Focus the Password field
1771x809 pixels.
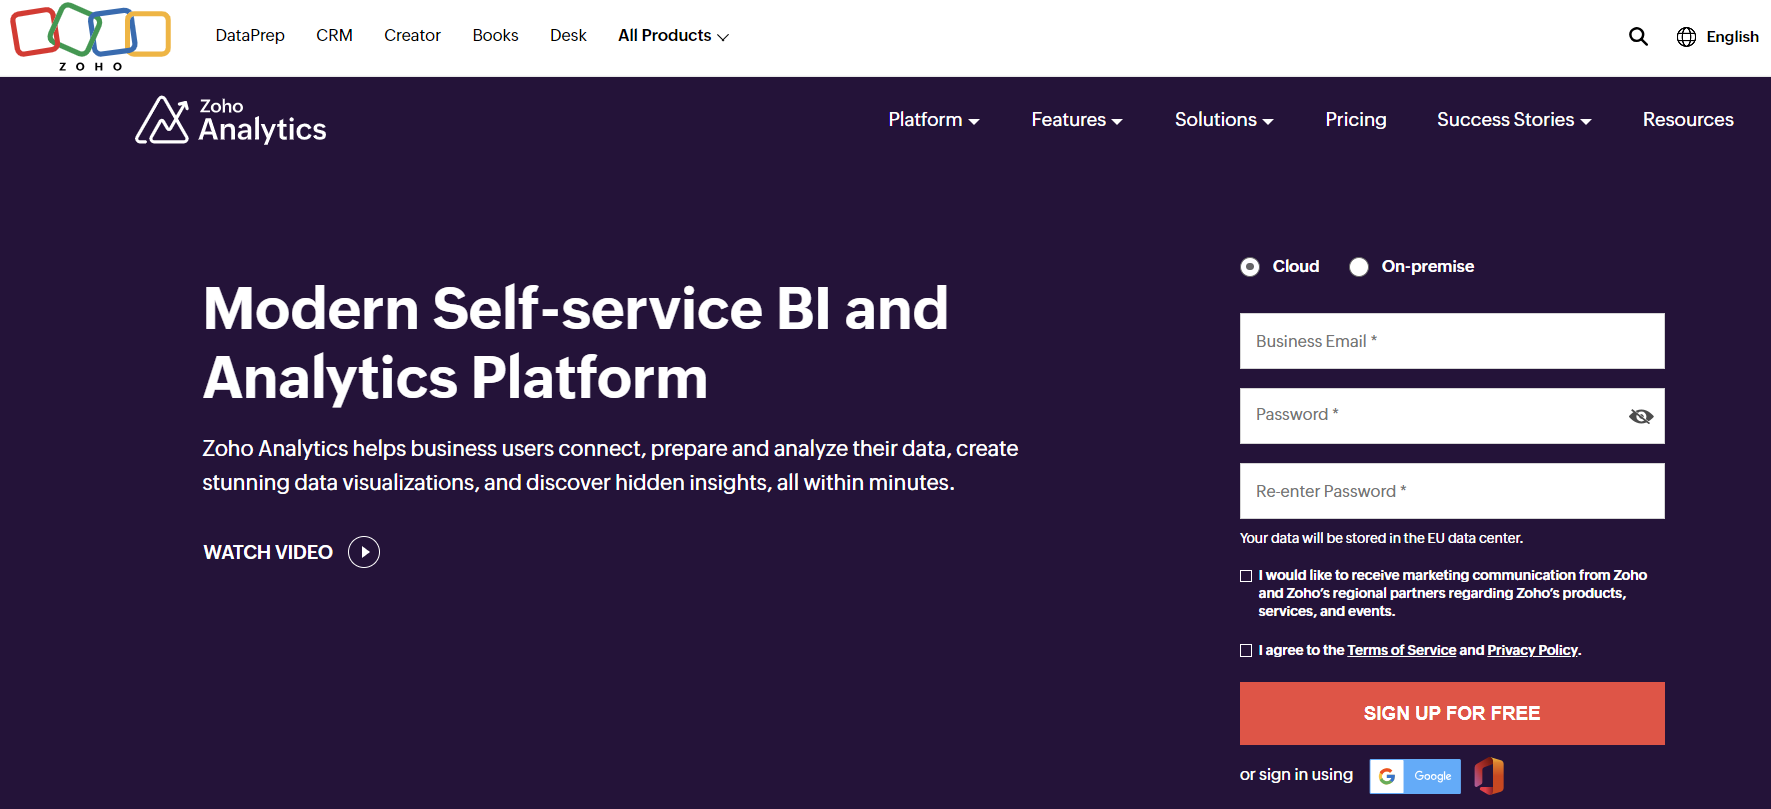[x=1452, y=416]
